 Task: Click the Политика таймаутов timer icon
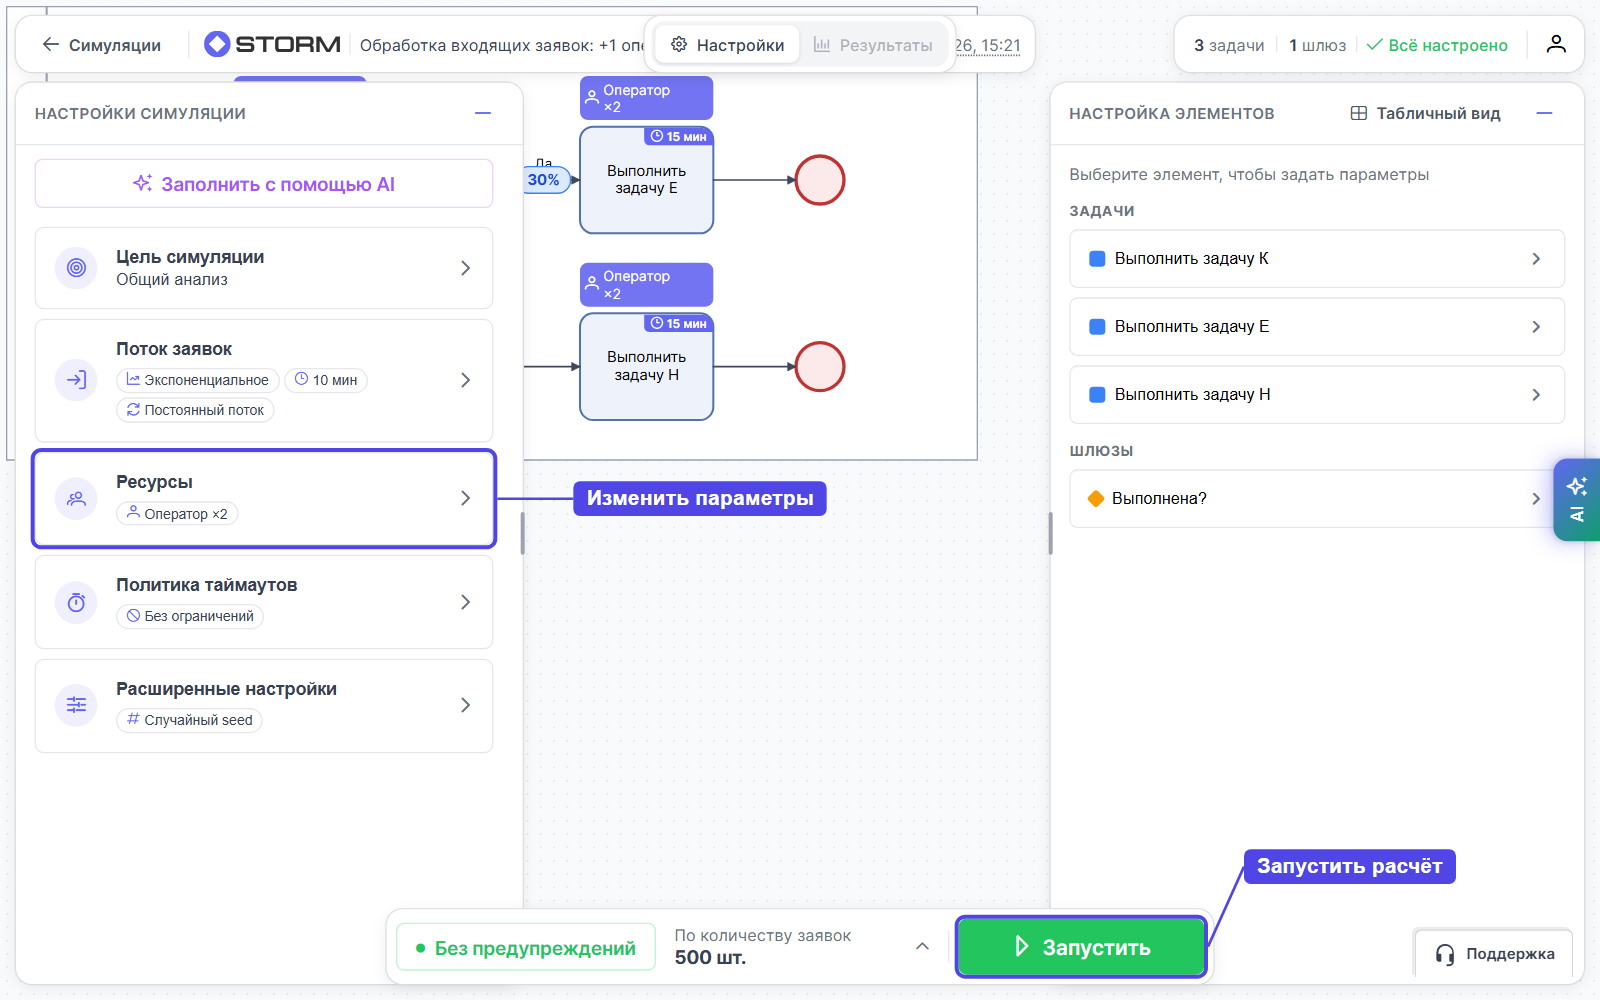pos(76,602)
